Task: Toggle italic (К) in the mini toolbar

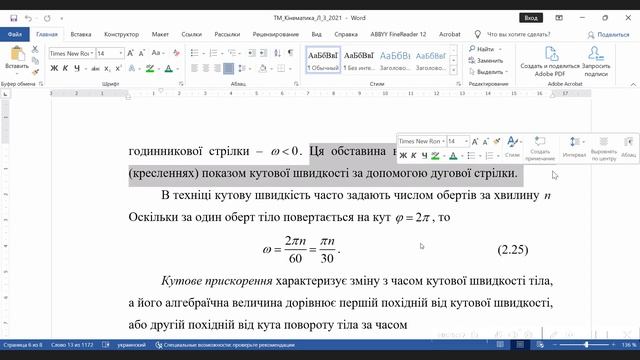Action: (x=413, y=156)
